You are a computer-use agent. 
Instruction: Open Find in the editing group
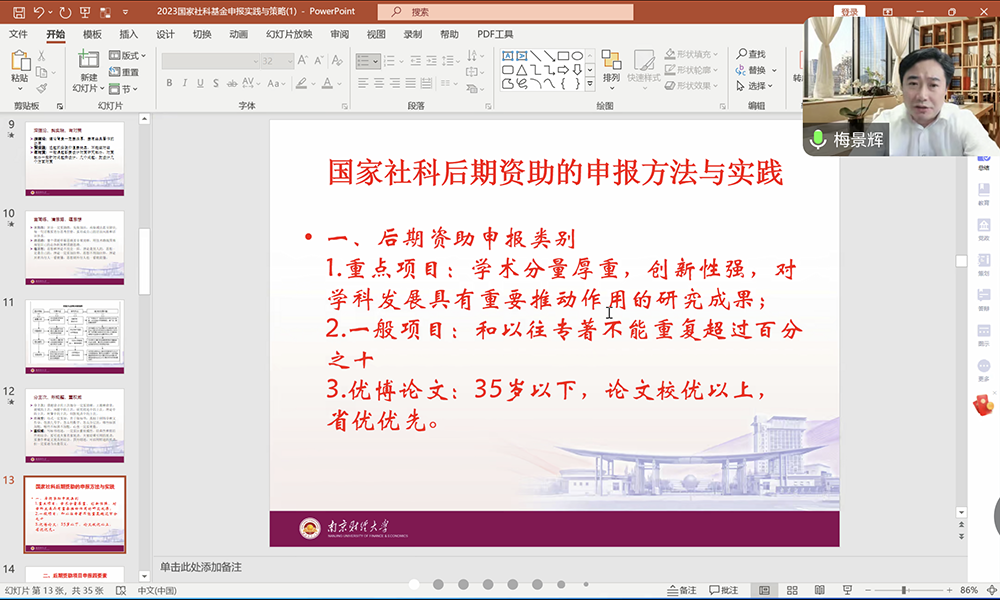[x=750, y=54]
